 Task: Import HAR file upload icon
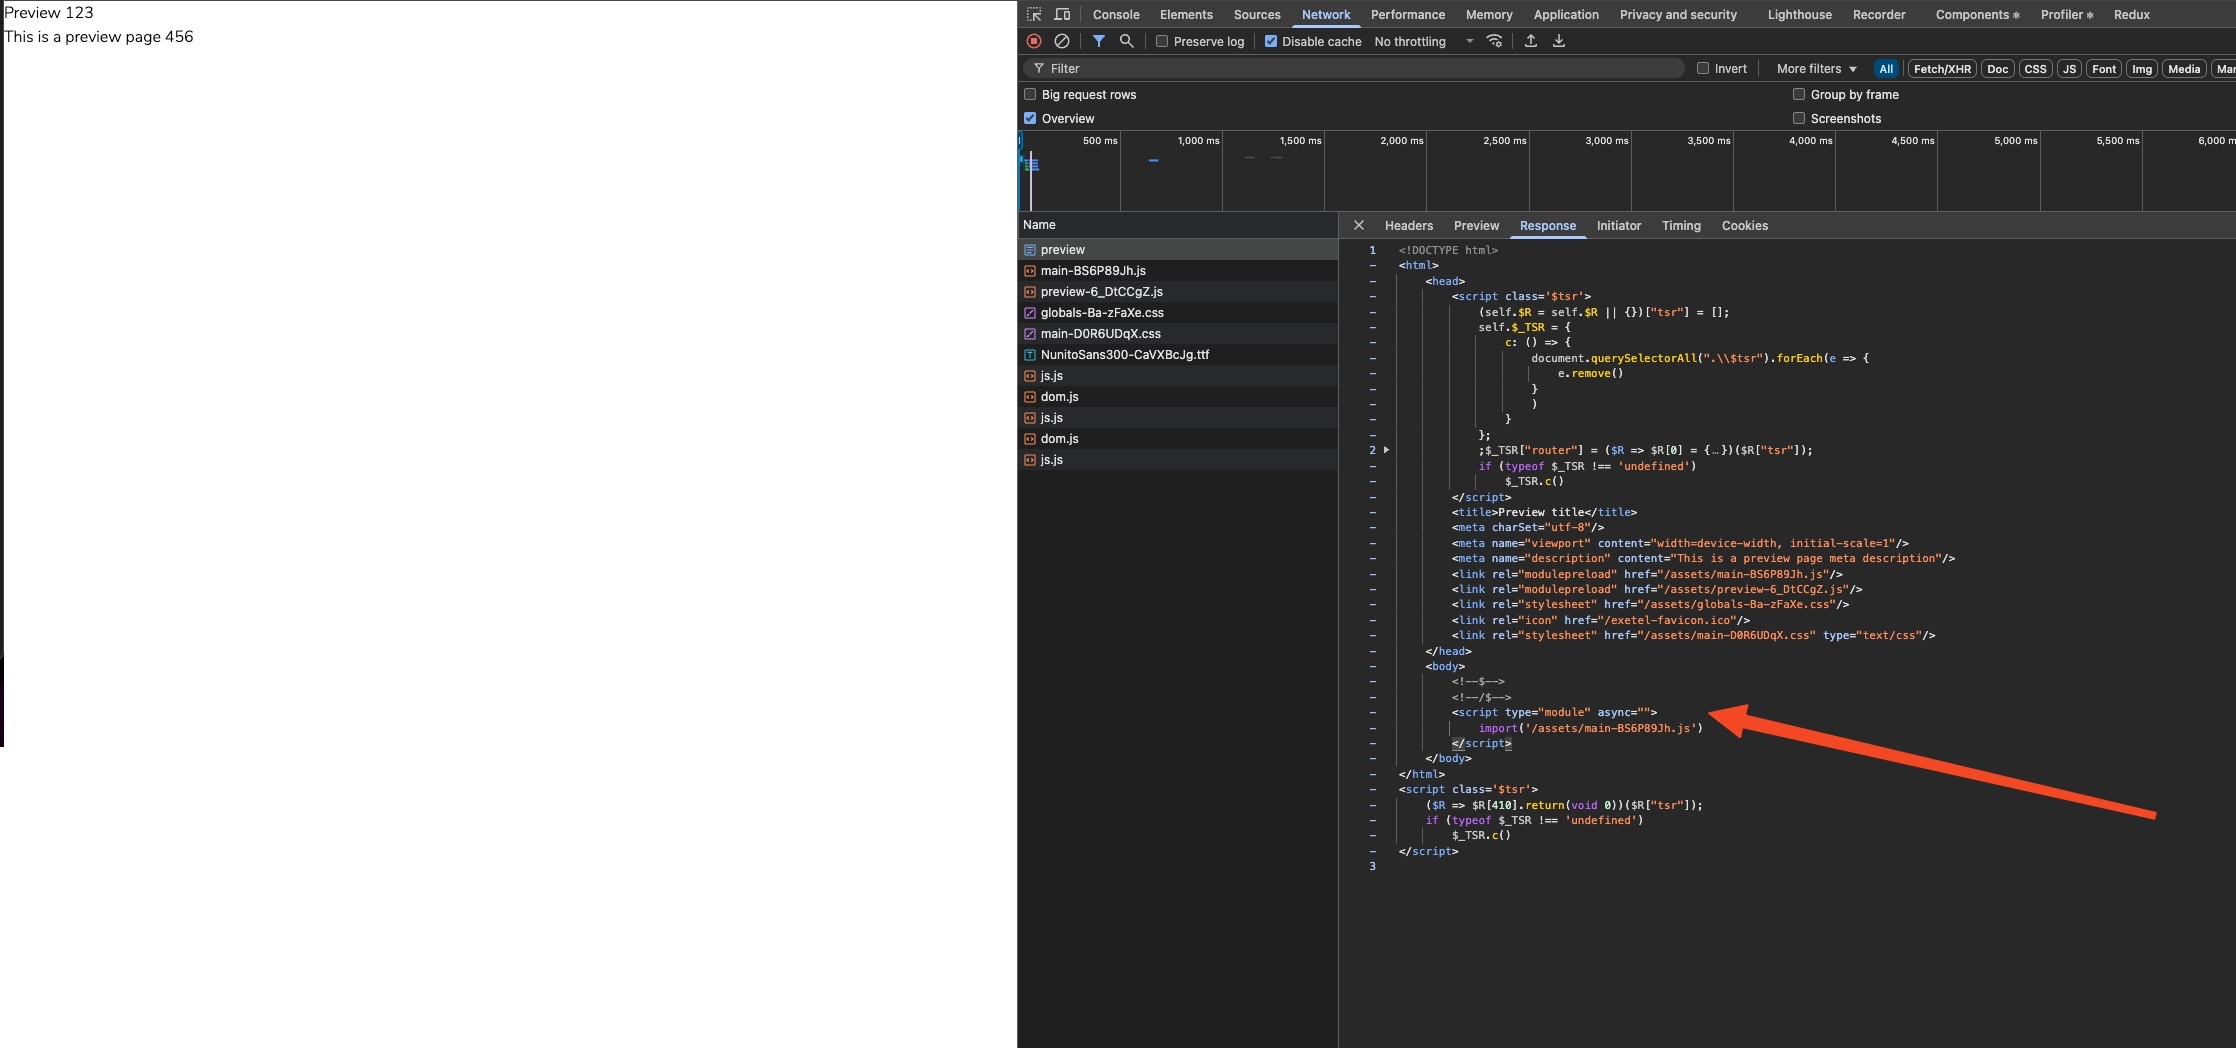(1530, 41)
